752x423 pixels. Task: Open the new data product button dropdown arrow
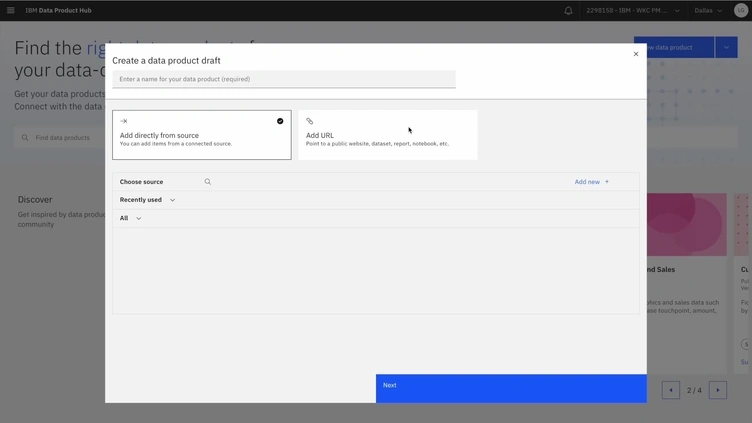(726, 47)
